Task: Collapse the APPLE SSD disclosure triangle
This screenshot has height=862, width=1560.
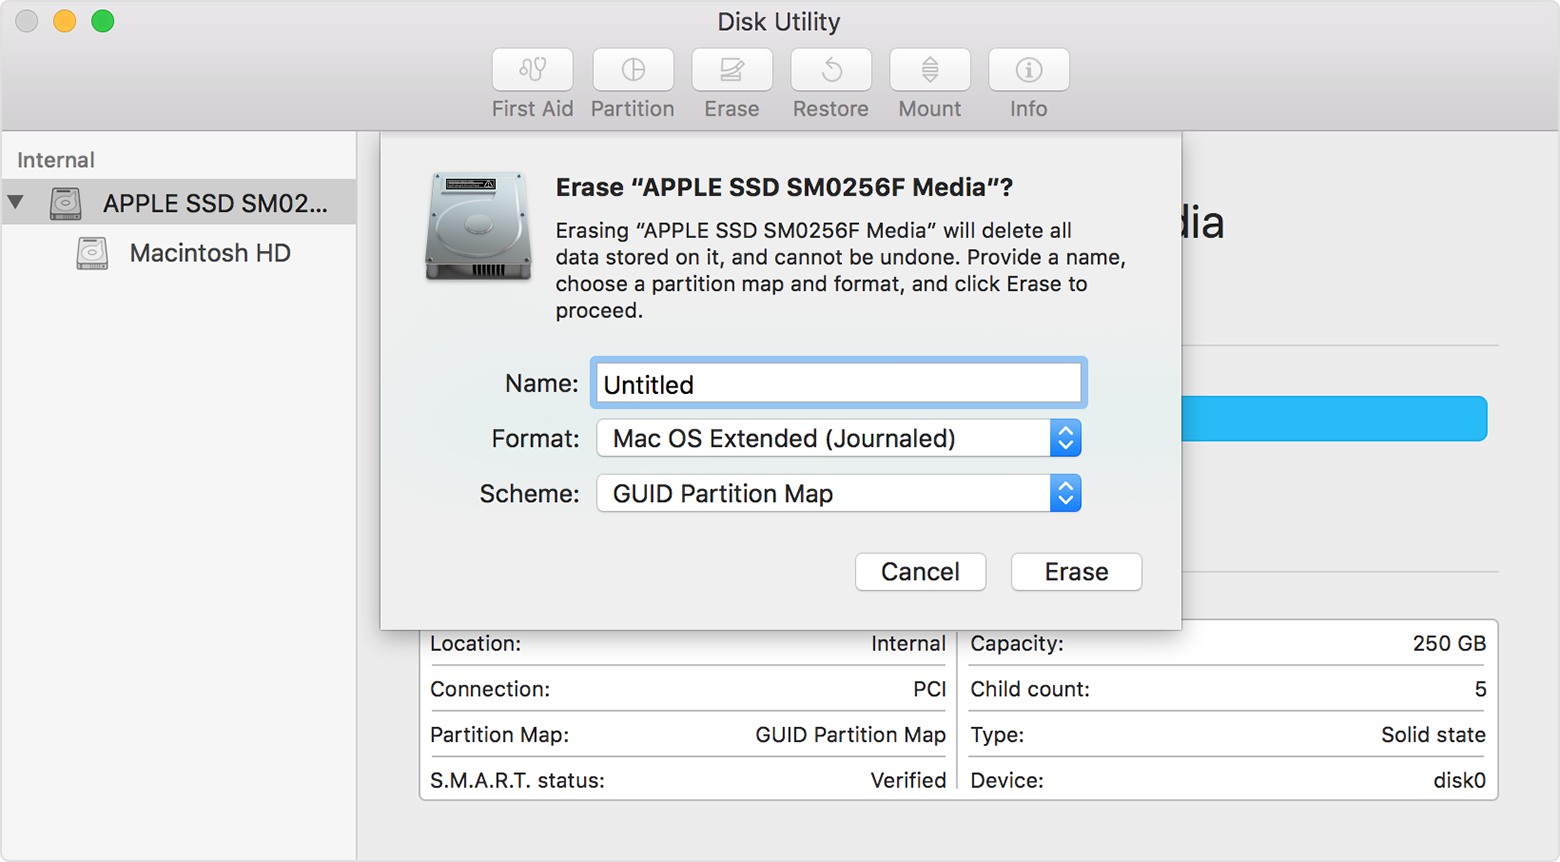Action: pos(16,203)
